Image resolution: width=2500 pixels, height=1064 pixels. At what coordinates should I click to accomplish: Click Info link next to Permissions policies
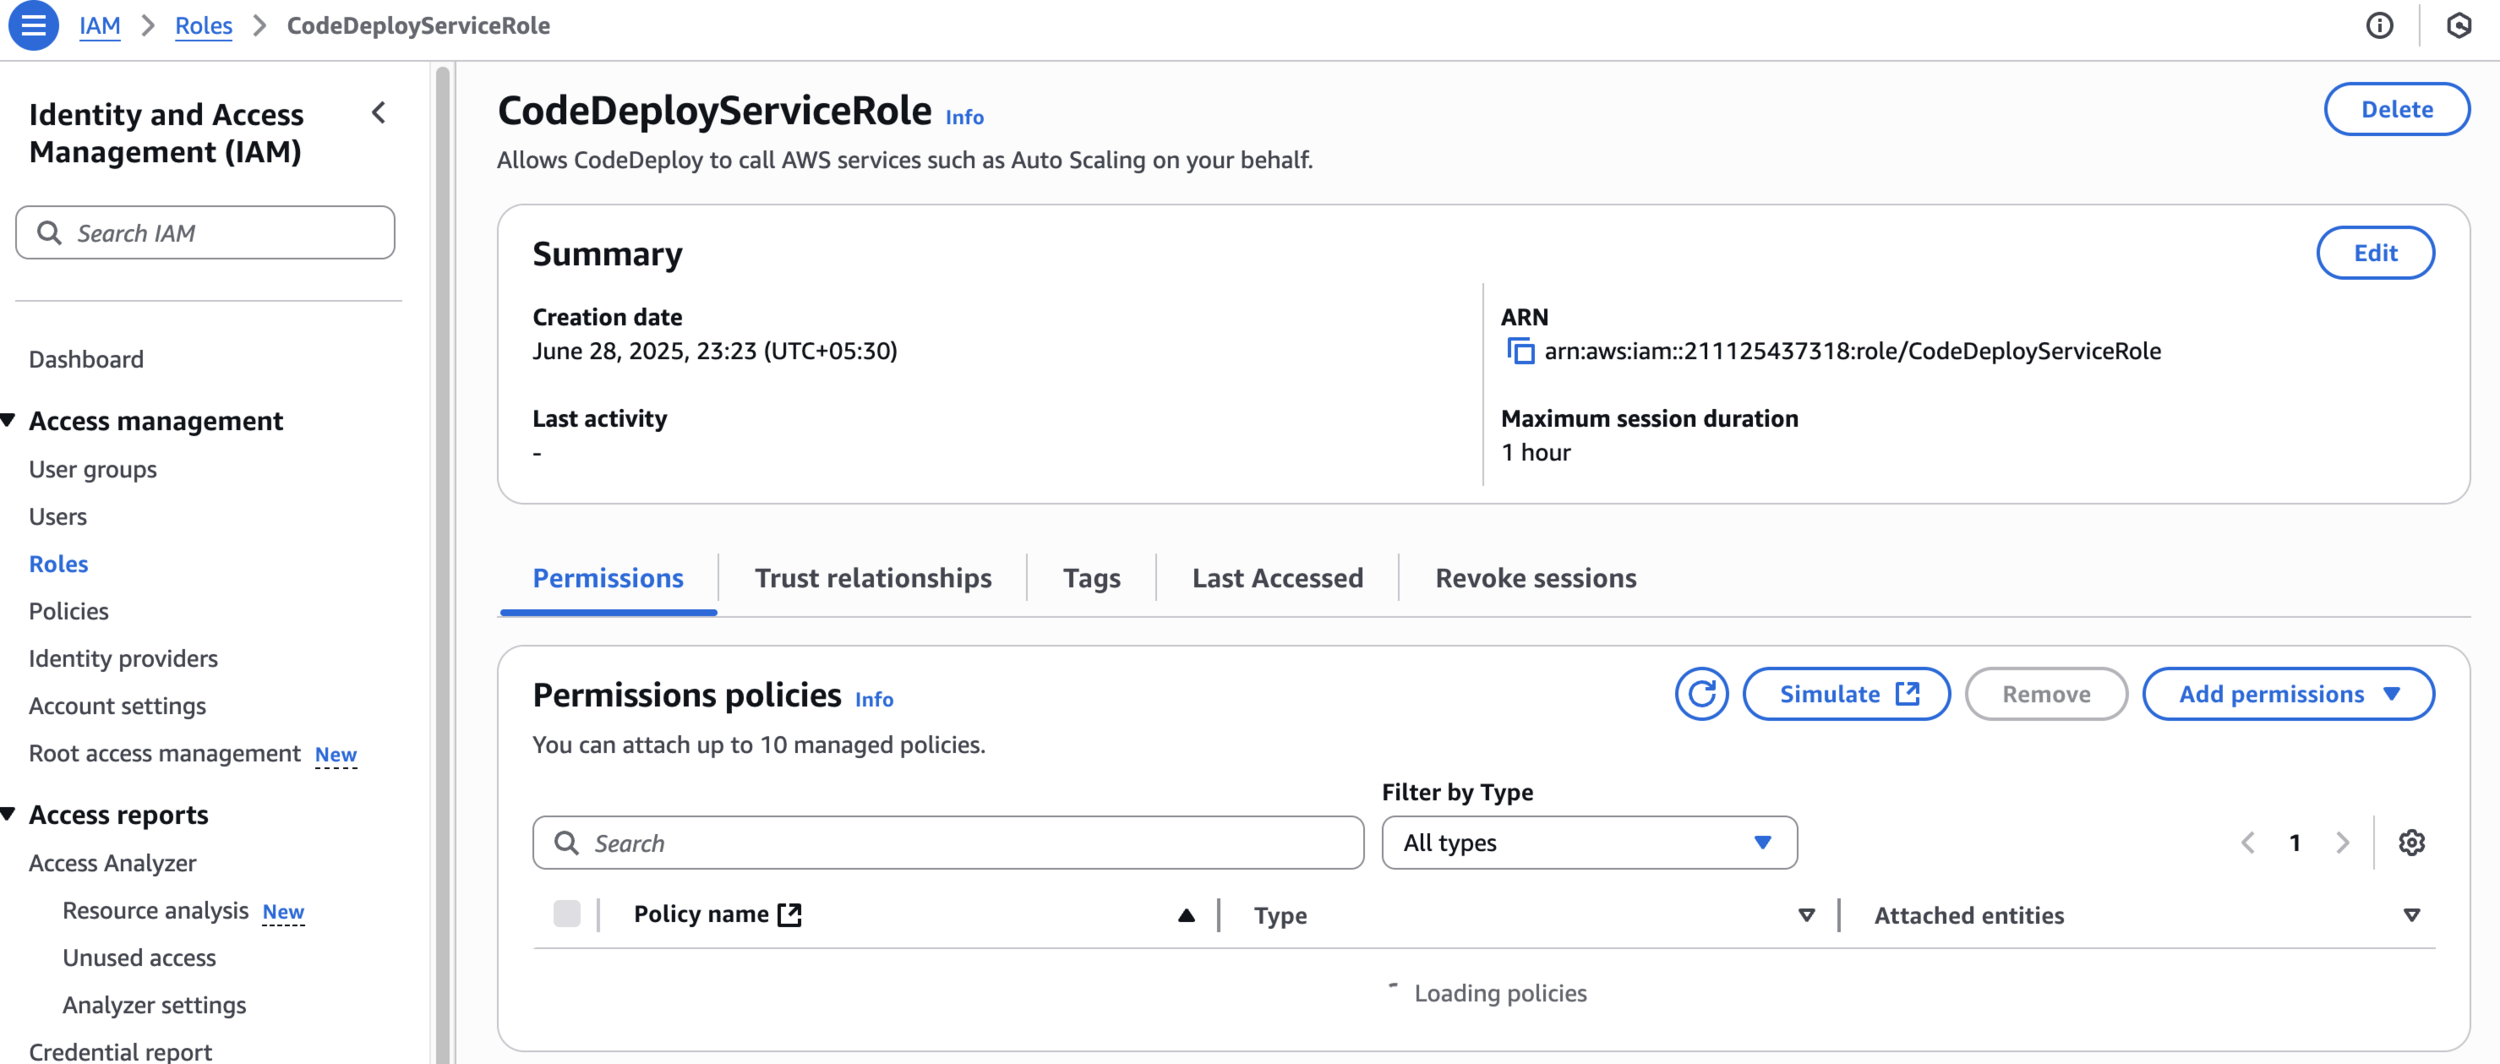pyautogui.click(x=874, y=699)
